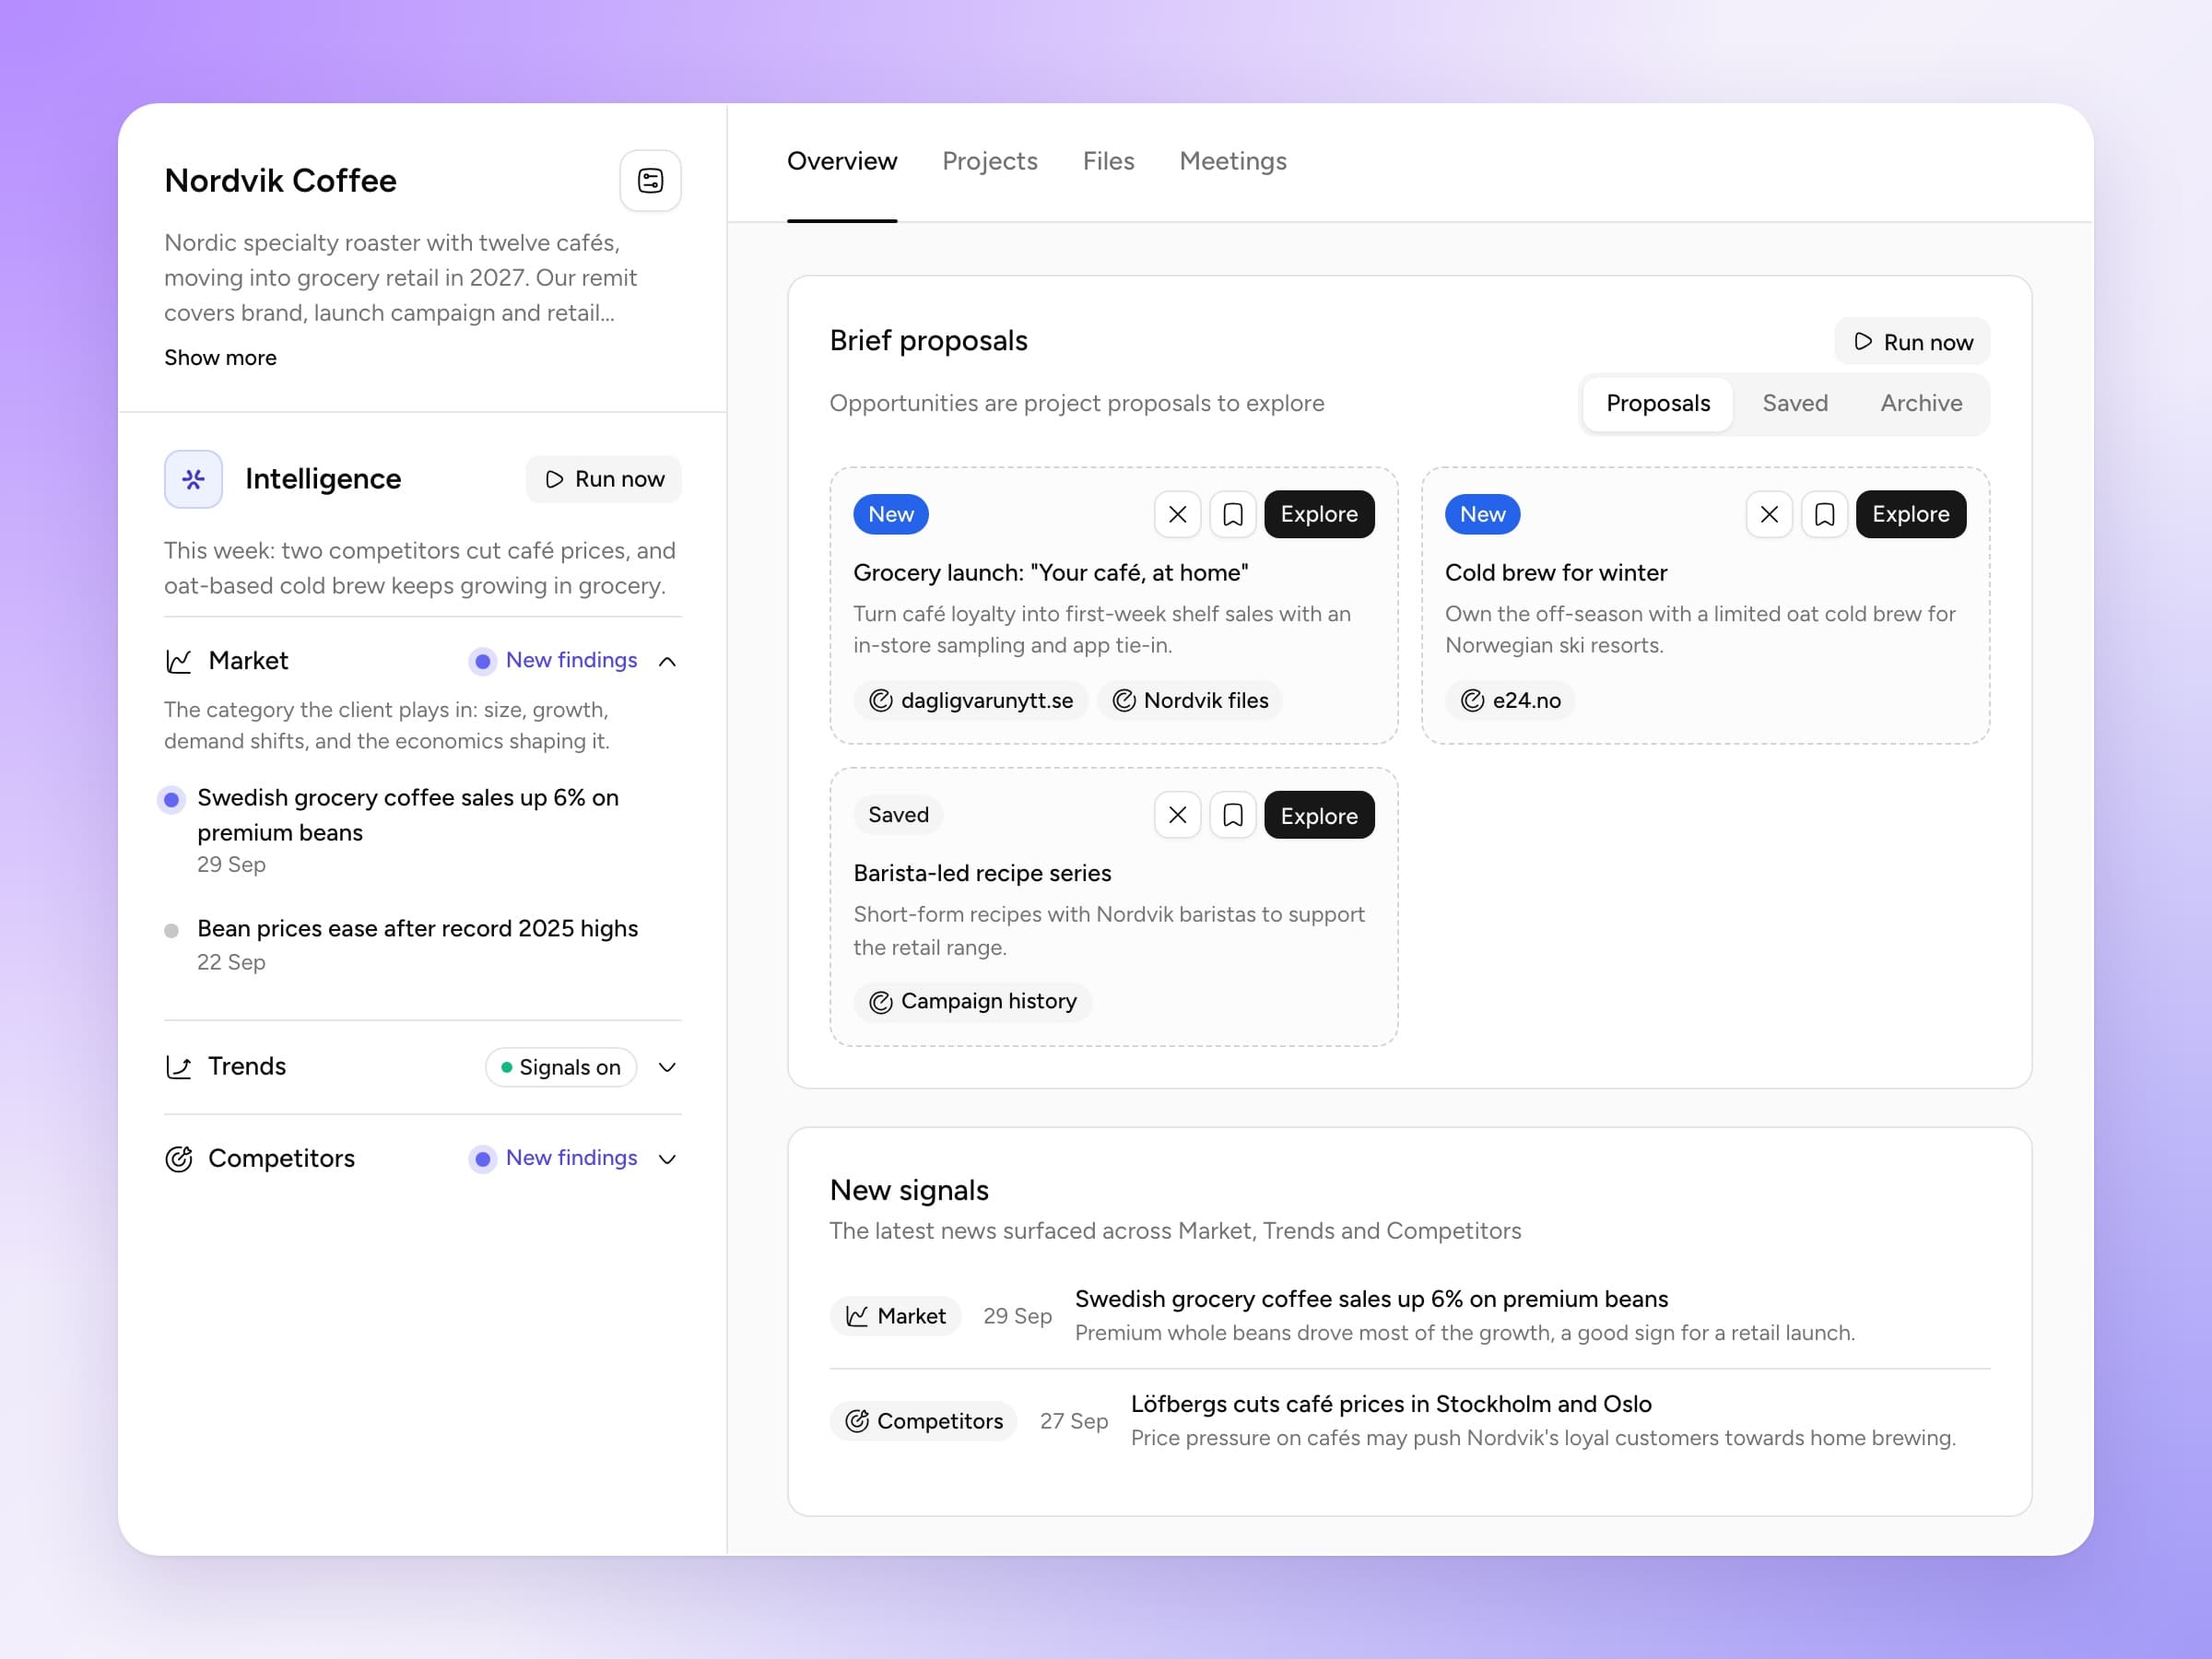This screenshot has width=2212, height=1659.
Task: Open the Files tab
Action: coord(1108,161)
